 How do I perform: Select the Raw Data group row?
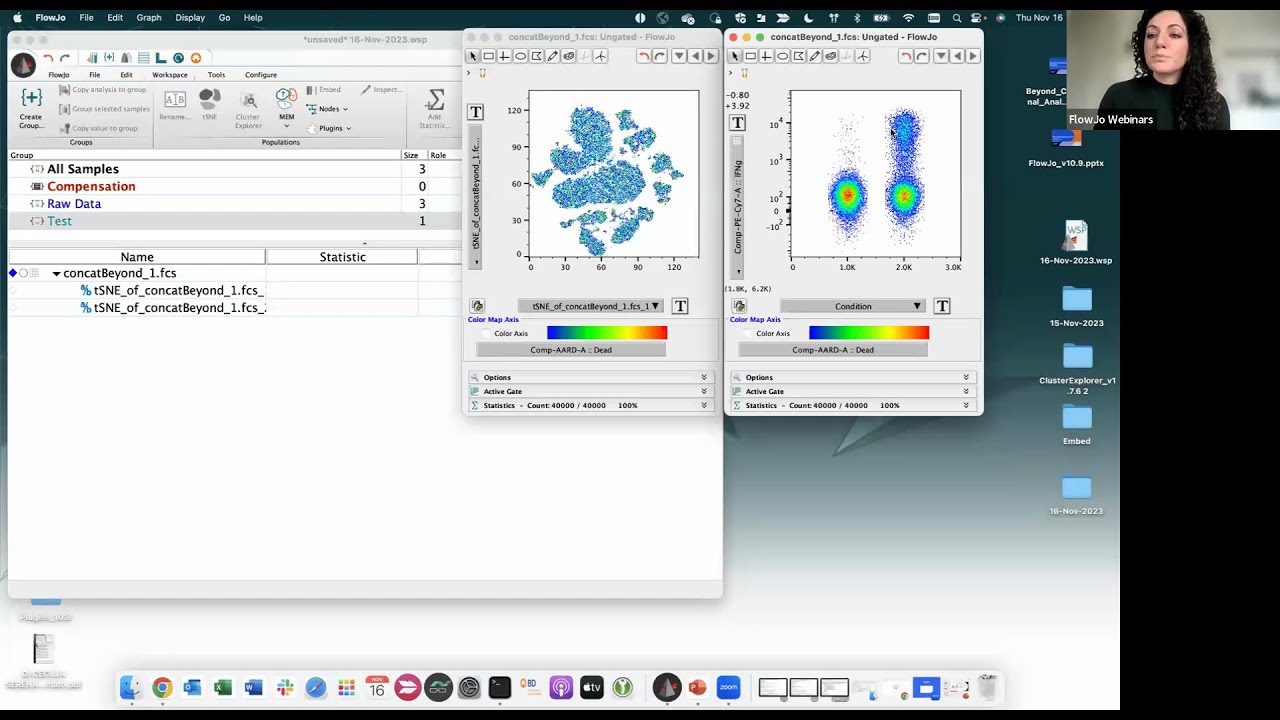tap(234, 204)
